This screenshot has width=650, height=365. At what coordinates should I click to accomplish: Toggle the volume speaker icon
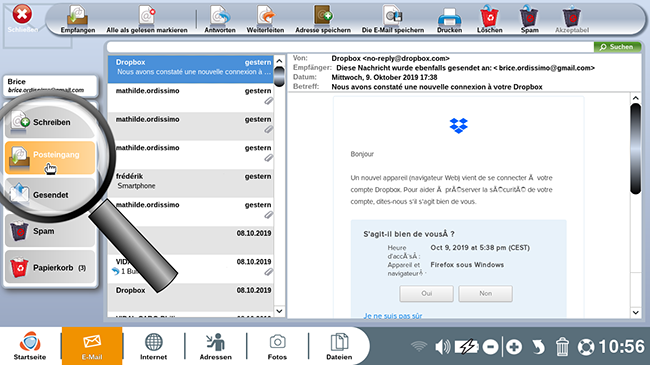[x=442, y=346]
